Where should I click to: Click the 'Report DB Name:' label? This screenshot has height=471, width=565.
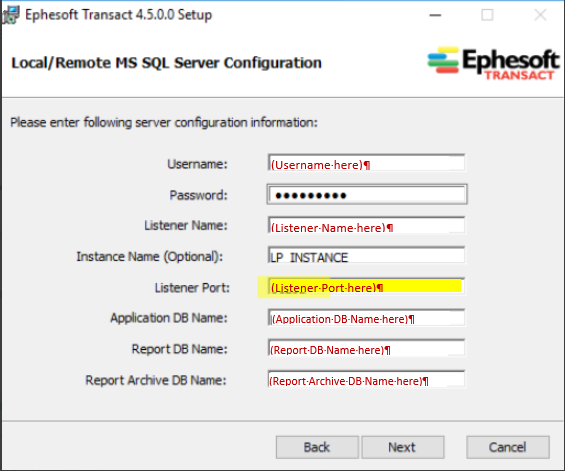pyautogui.click(x=180, y=349)
